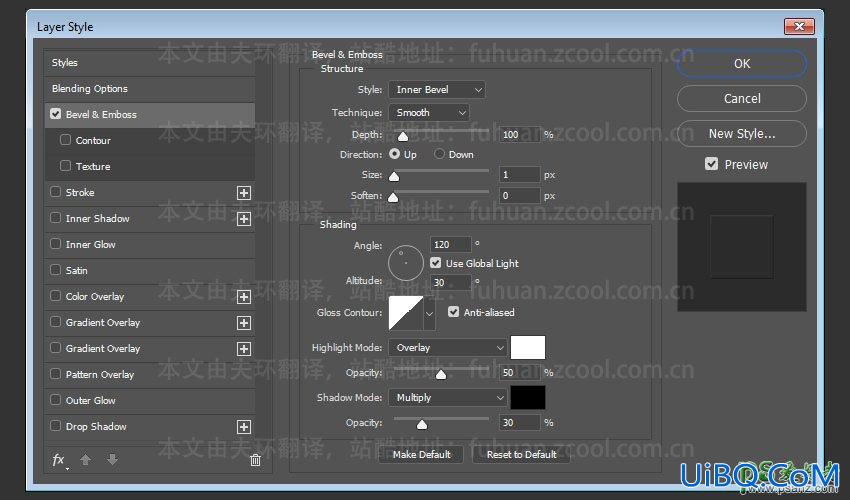This screenshot has width=850, height=500.
Task: Click the Gloss Contour thumbnail
Action: 406,313
